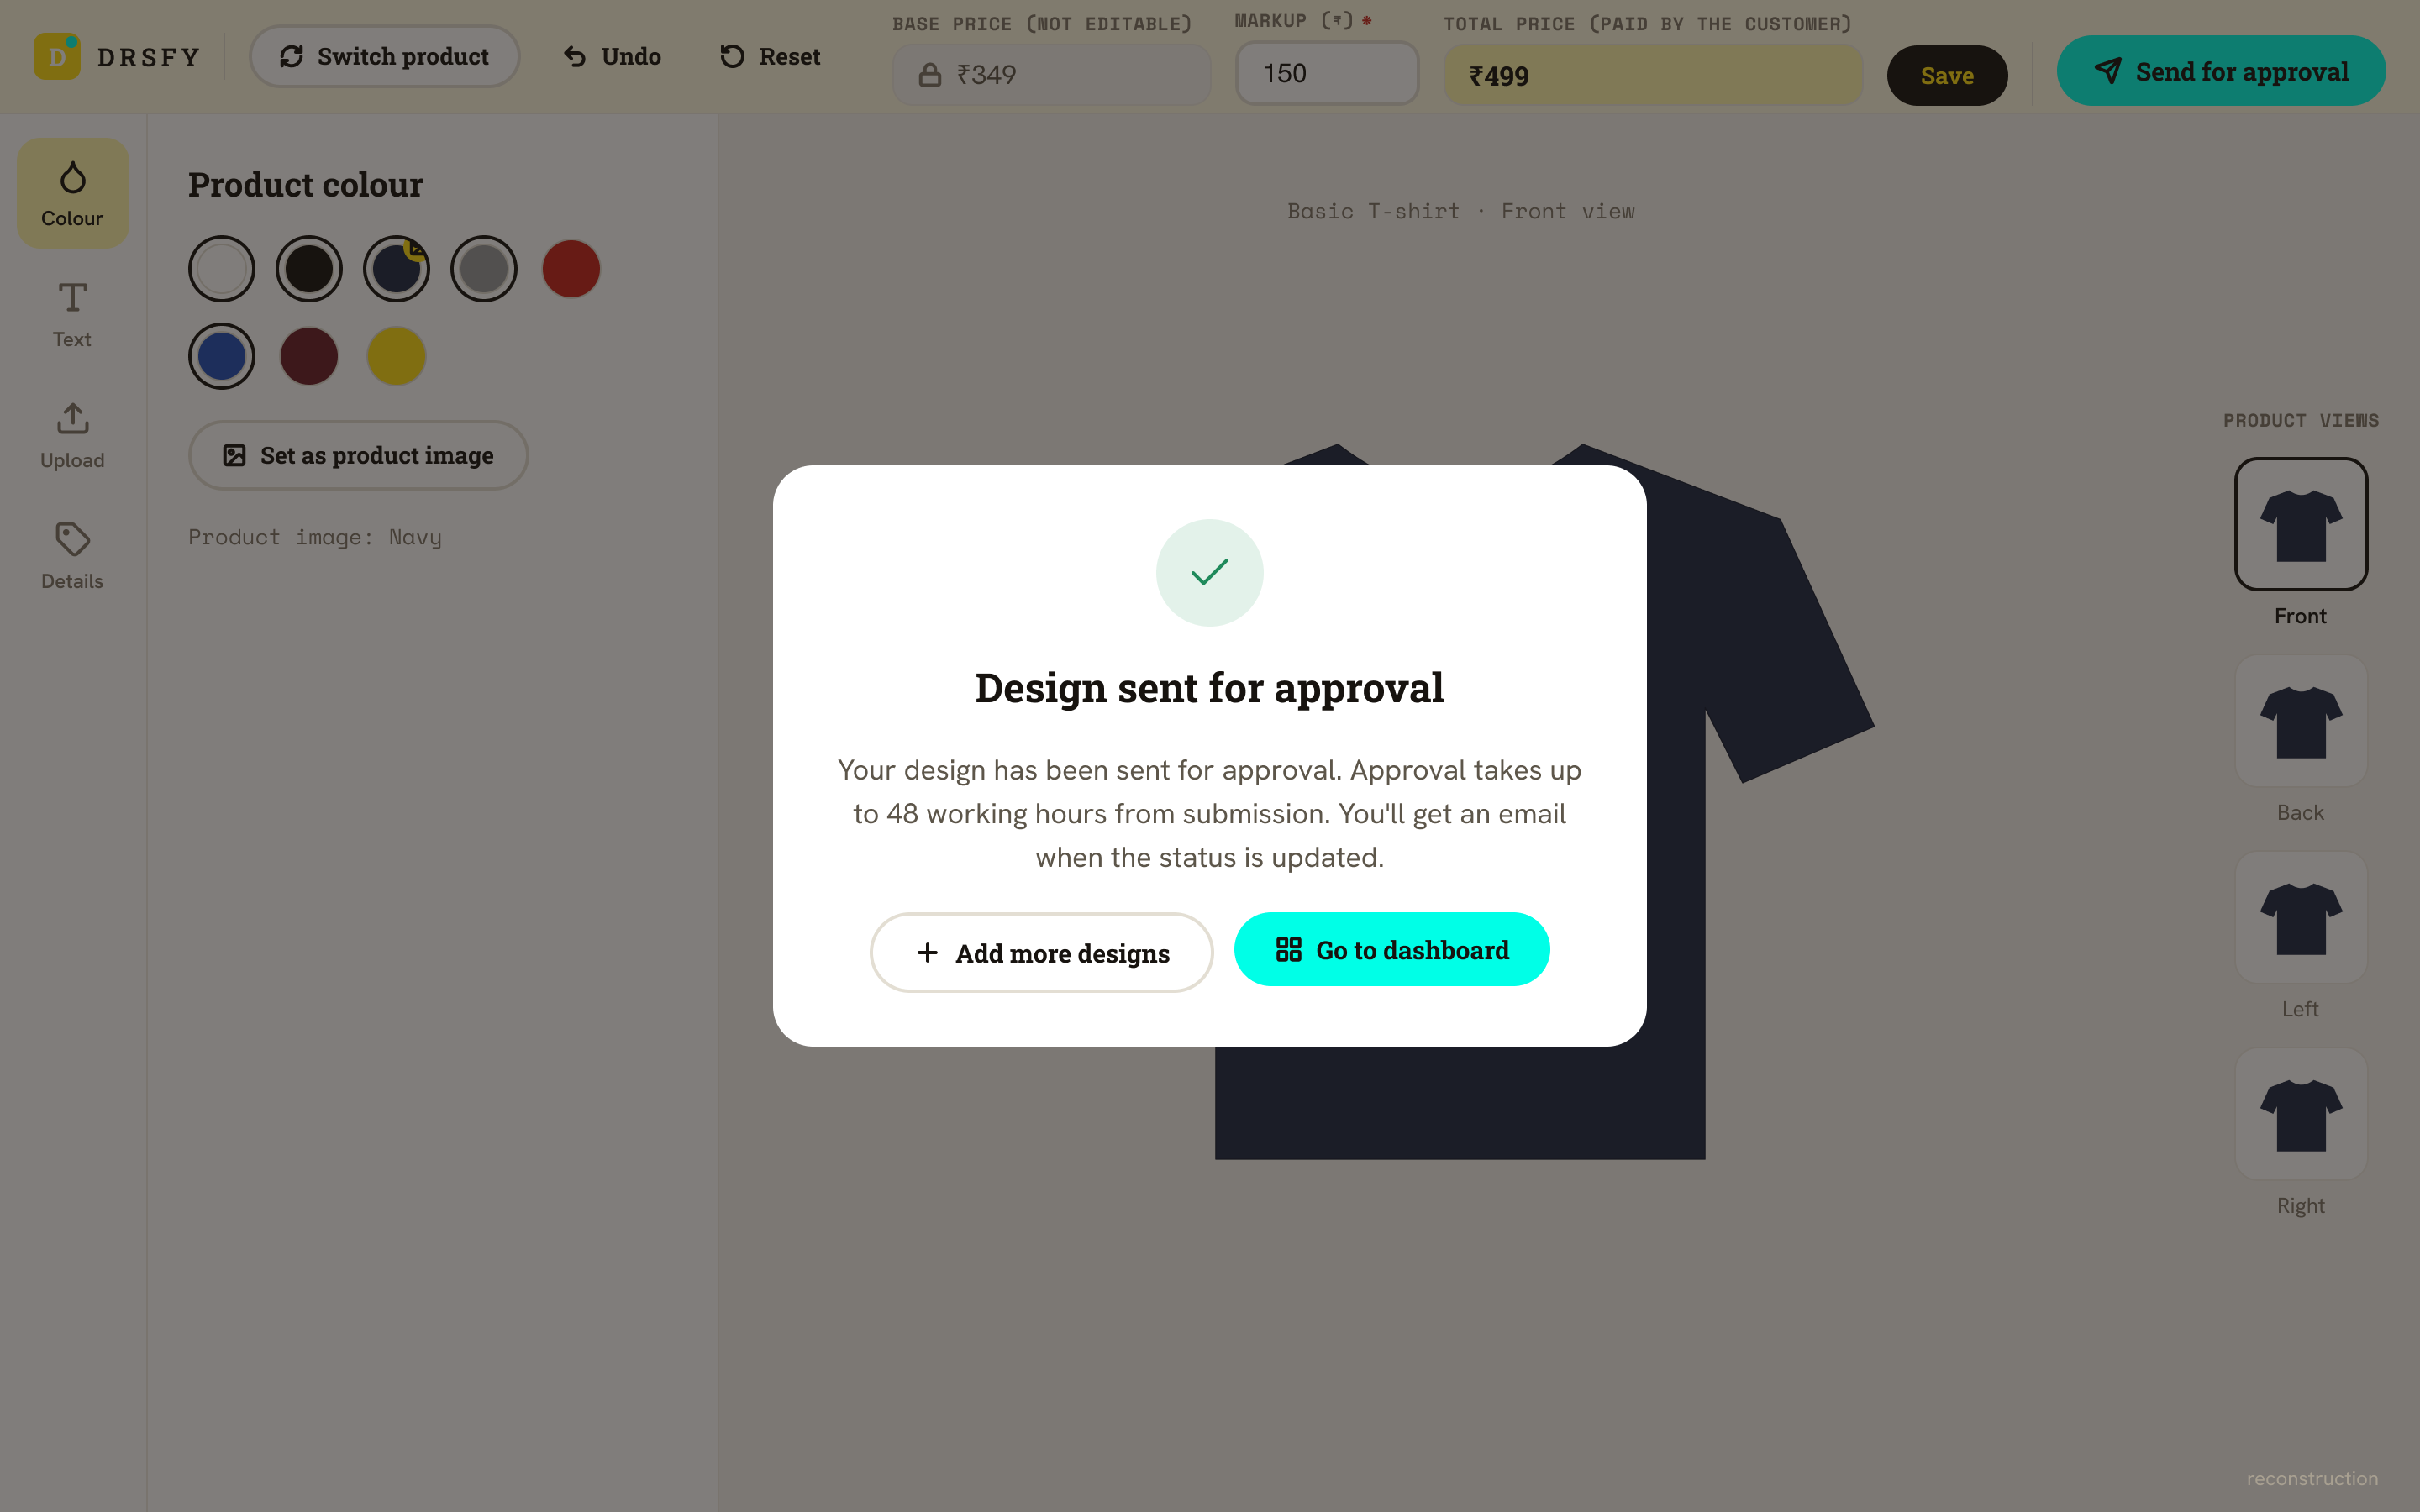Select the grey colour swatch

[484, 269]
